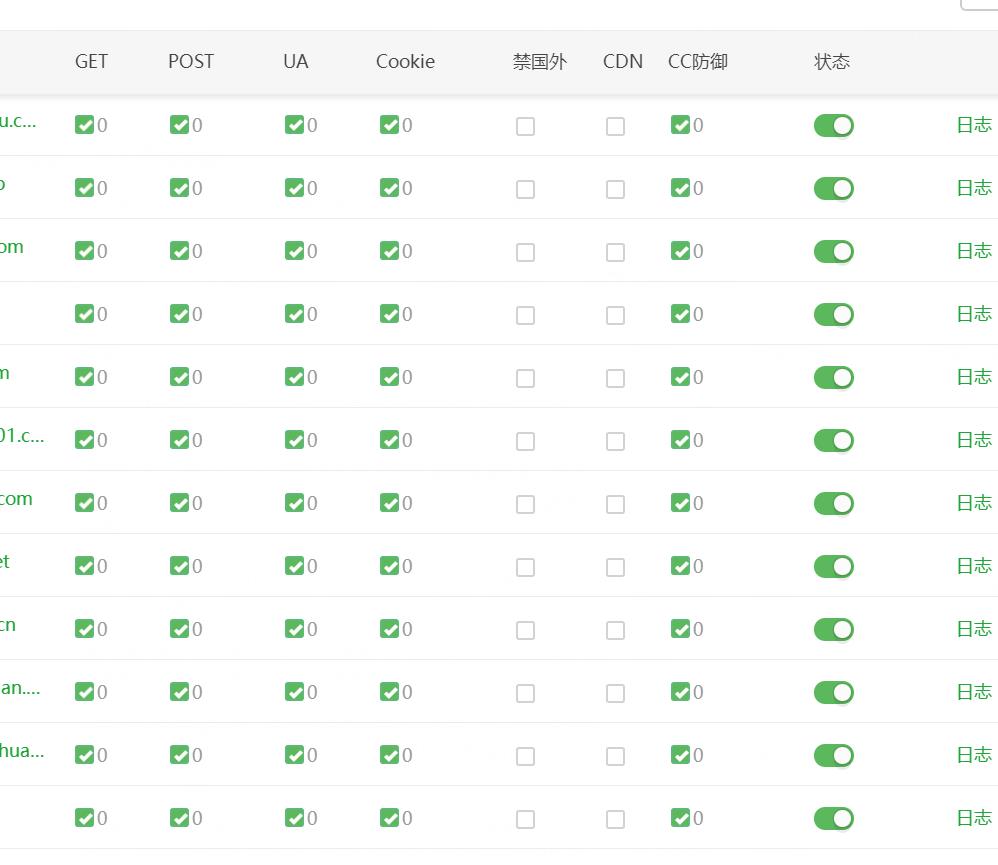
Task: Click the 'CC防御' column header
Action: pyautogui.click(x=698, y=62)
